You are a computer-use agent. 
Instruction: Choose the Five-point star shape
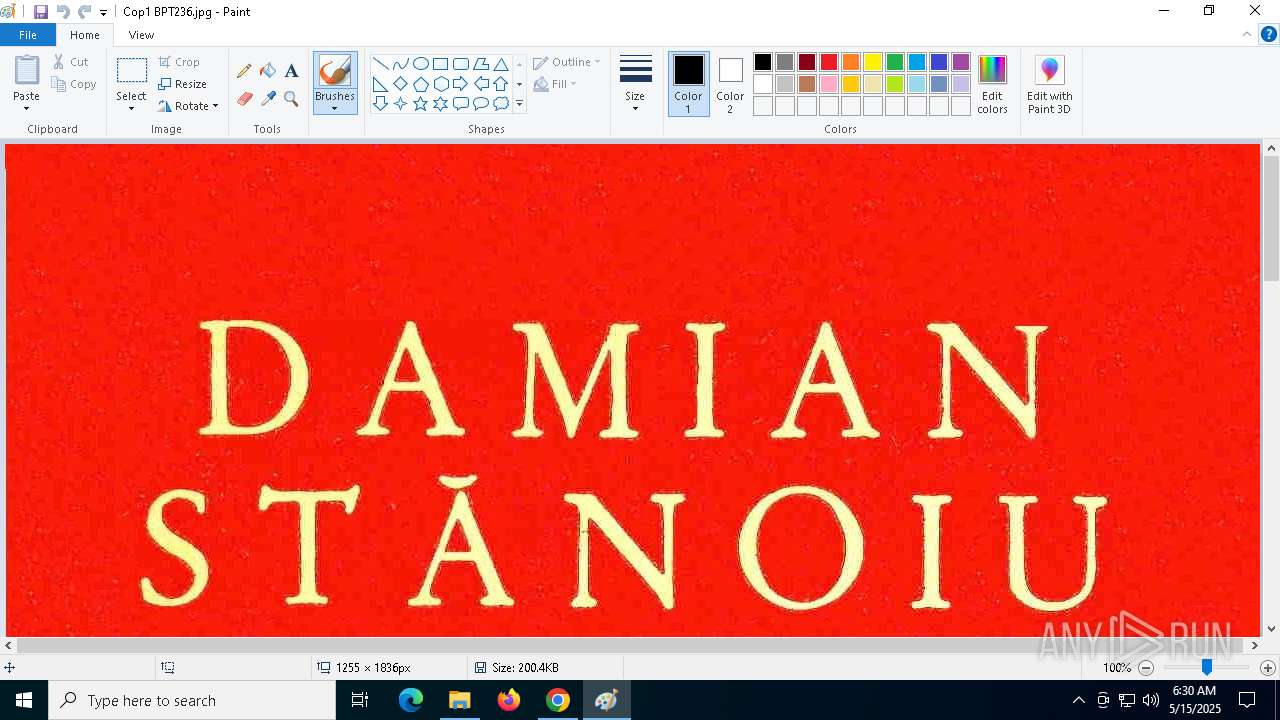(421, 104)
